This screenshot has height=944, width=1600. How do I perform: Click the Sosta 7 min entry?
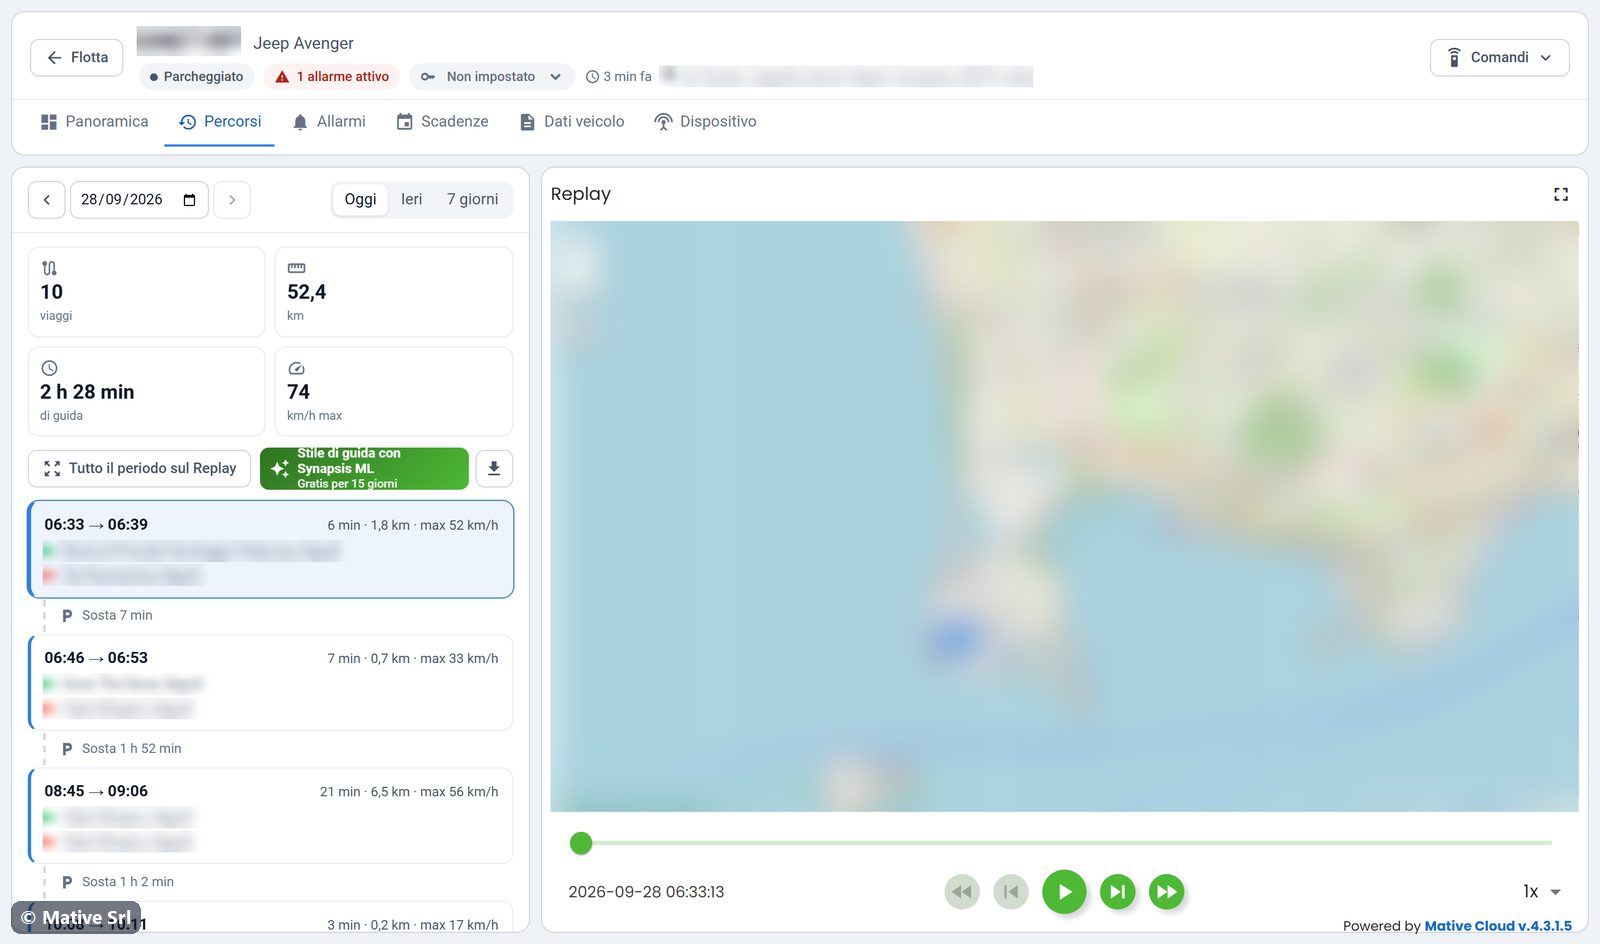[108, 616]
